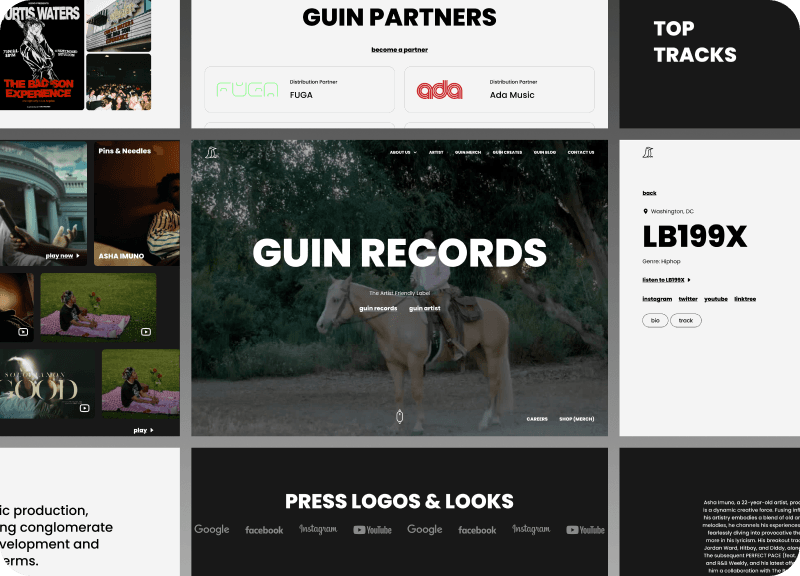Viewport: 800px width, 576px height.
Task: Click the green FUGA logo
Action: click(x=247, y=90)
